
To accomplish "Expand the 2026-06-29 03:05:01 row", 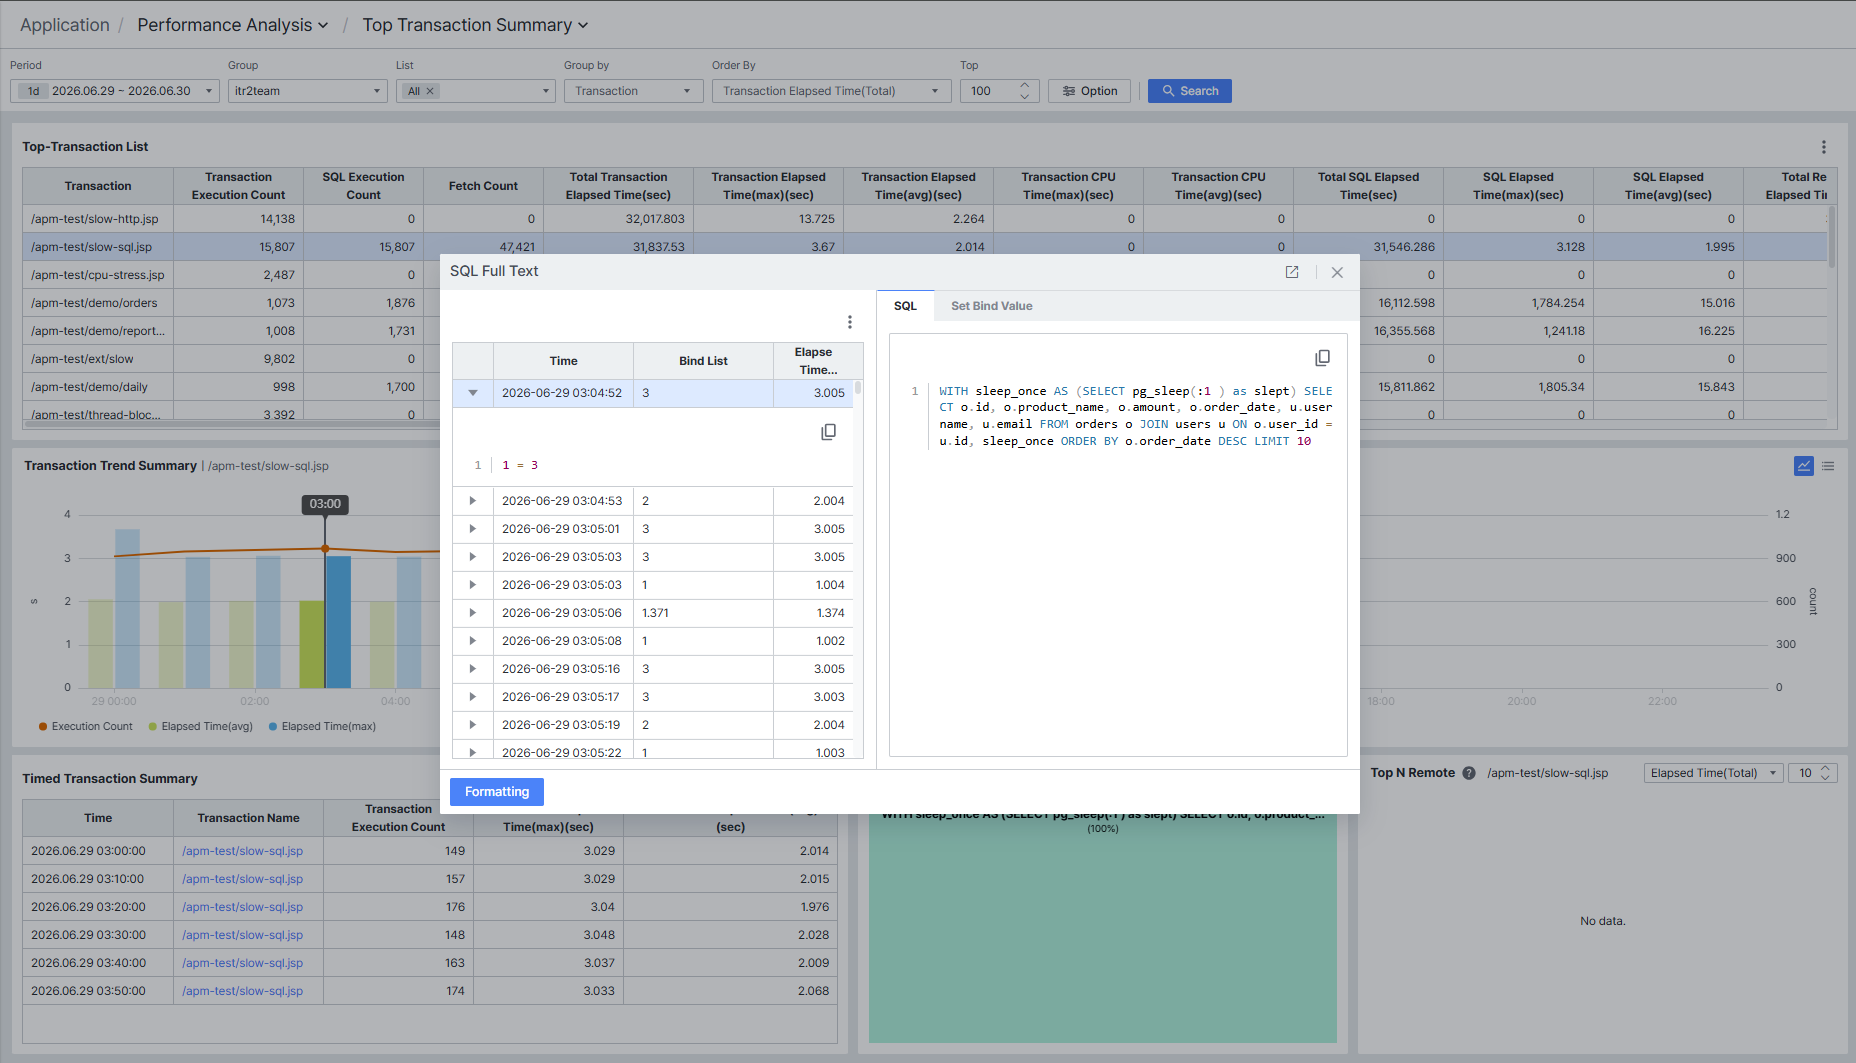I will coord(473,529).
